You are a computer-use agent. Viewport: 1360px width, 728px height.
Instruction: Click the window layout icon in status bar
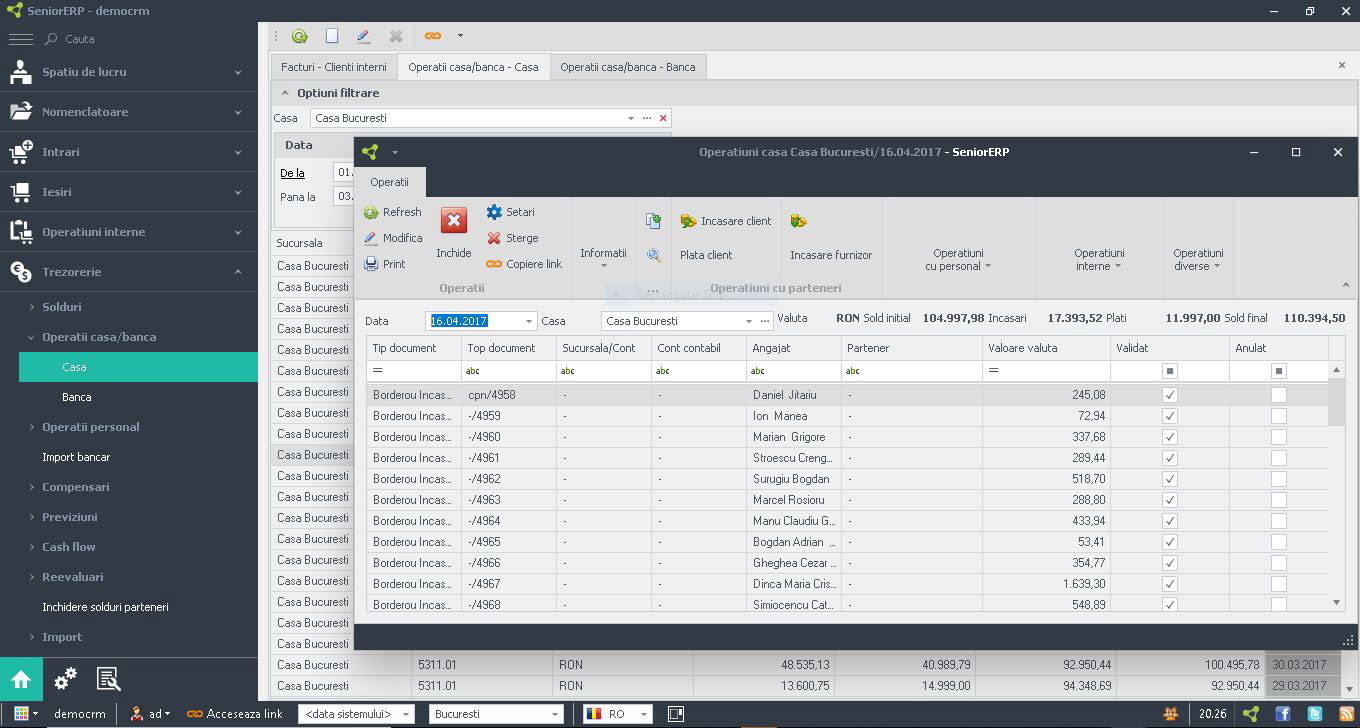point(676,714)
